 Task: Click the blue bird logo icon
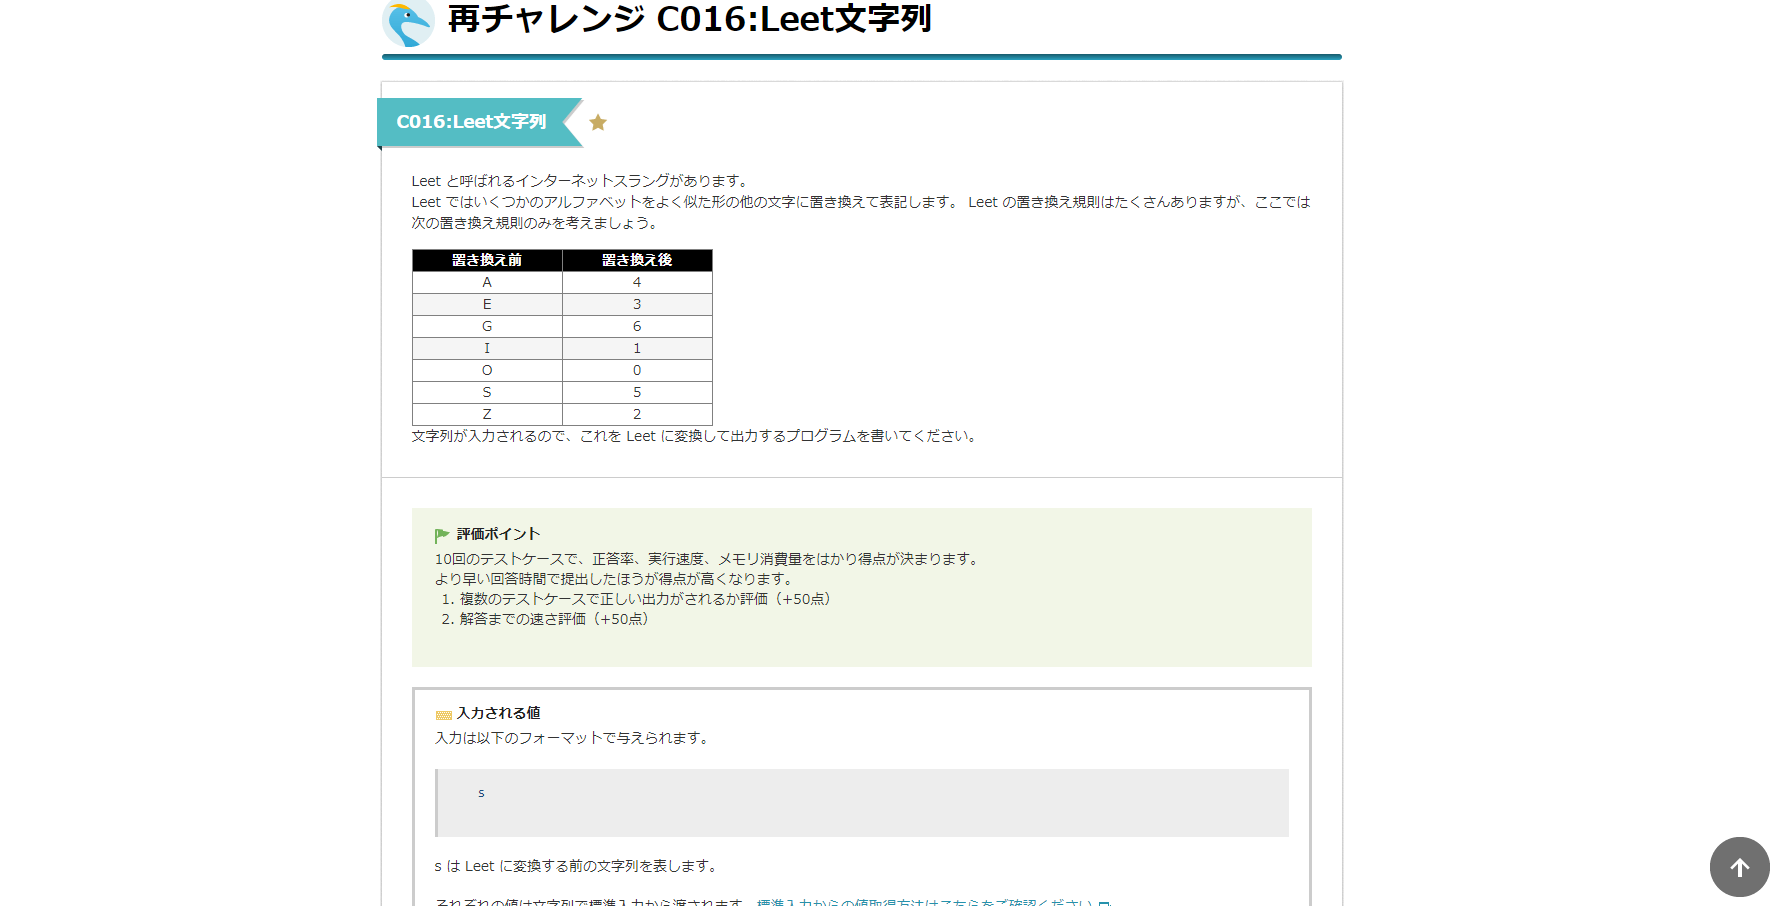408,23
